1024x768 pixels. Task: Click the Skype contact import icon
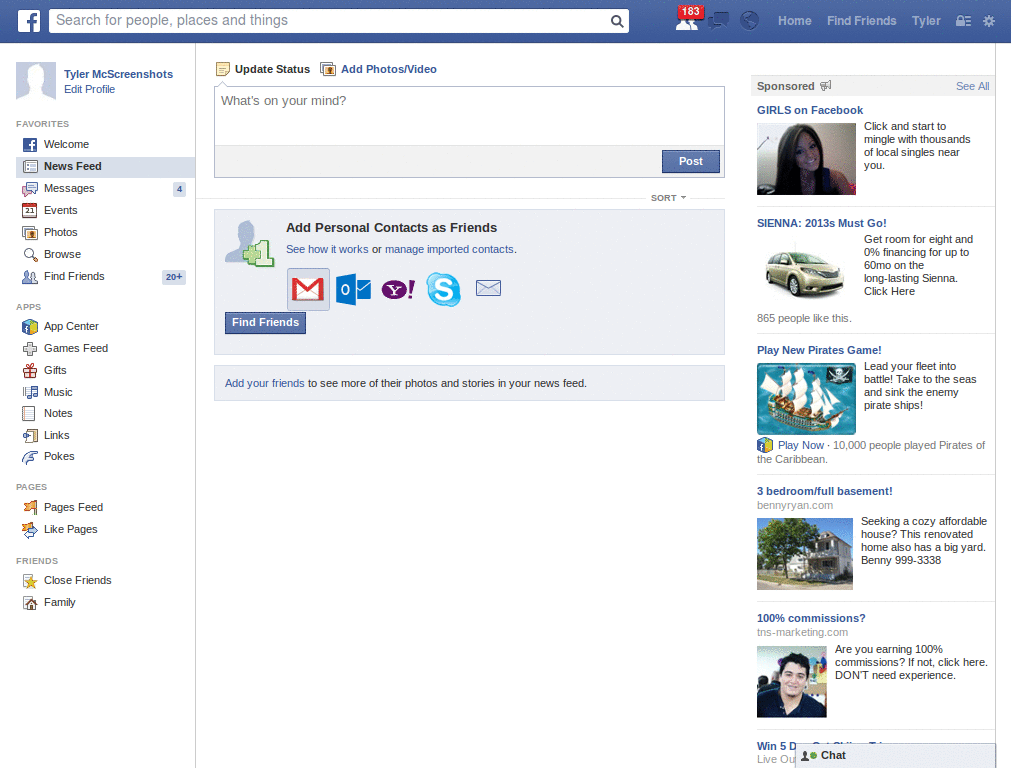(x=443, y=289)
